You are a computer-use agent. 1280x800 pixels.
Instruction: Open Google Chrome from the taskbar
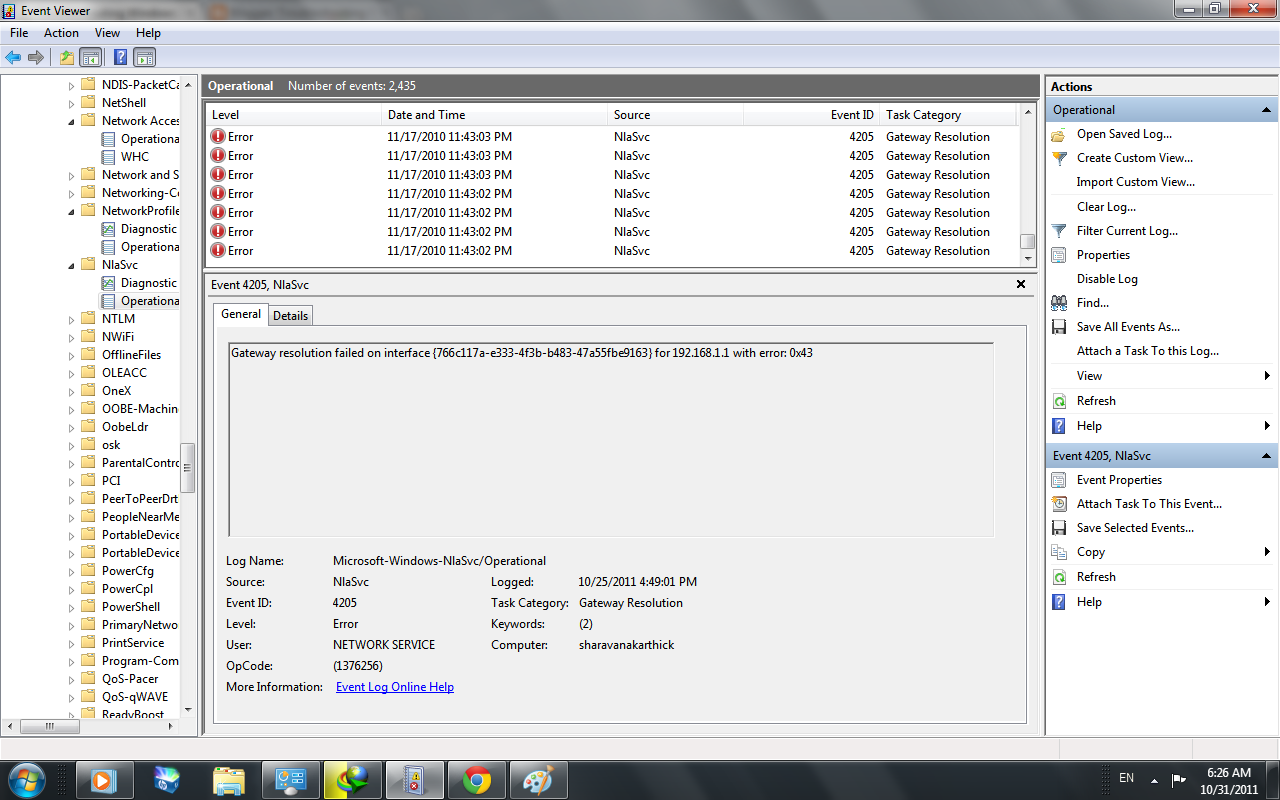point(476,779)
